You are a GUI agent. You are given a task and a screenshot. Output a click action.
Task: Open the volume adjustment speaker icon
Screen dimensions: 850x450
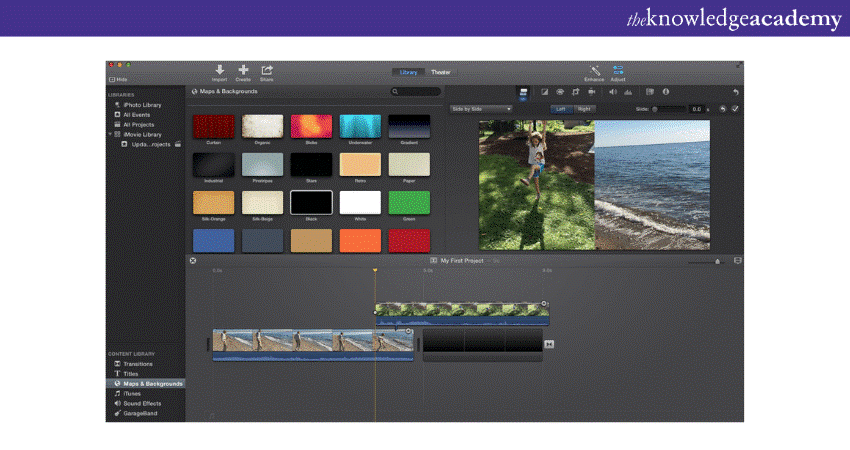[x=612, y=92]
